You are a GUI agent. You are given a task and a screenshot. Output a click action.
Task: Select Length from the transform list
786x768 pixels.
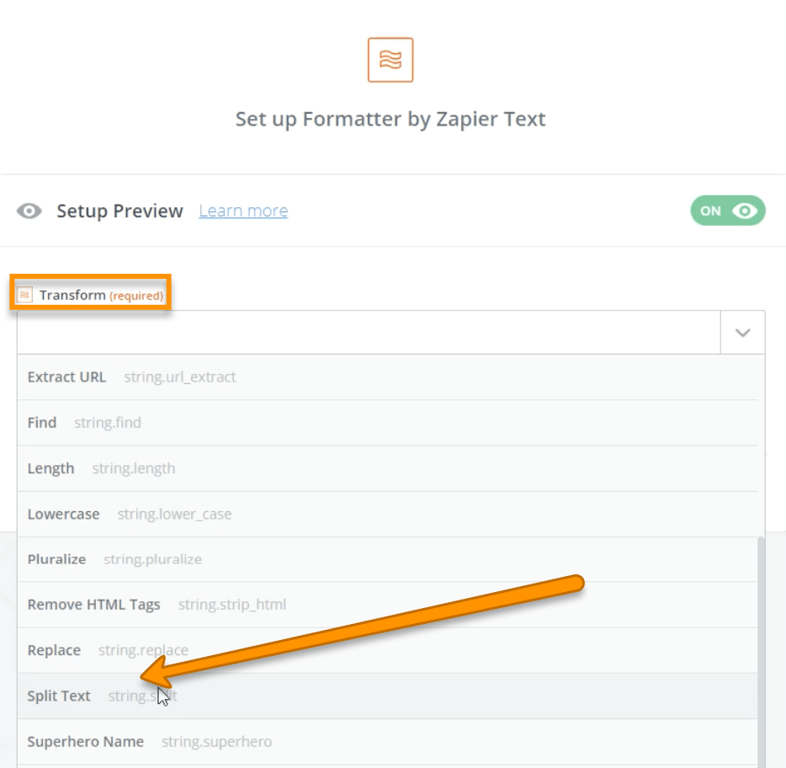pyautogui.click(x=51, y=468)
